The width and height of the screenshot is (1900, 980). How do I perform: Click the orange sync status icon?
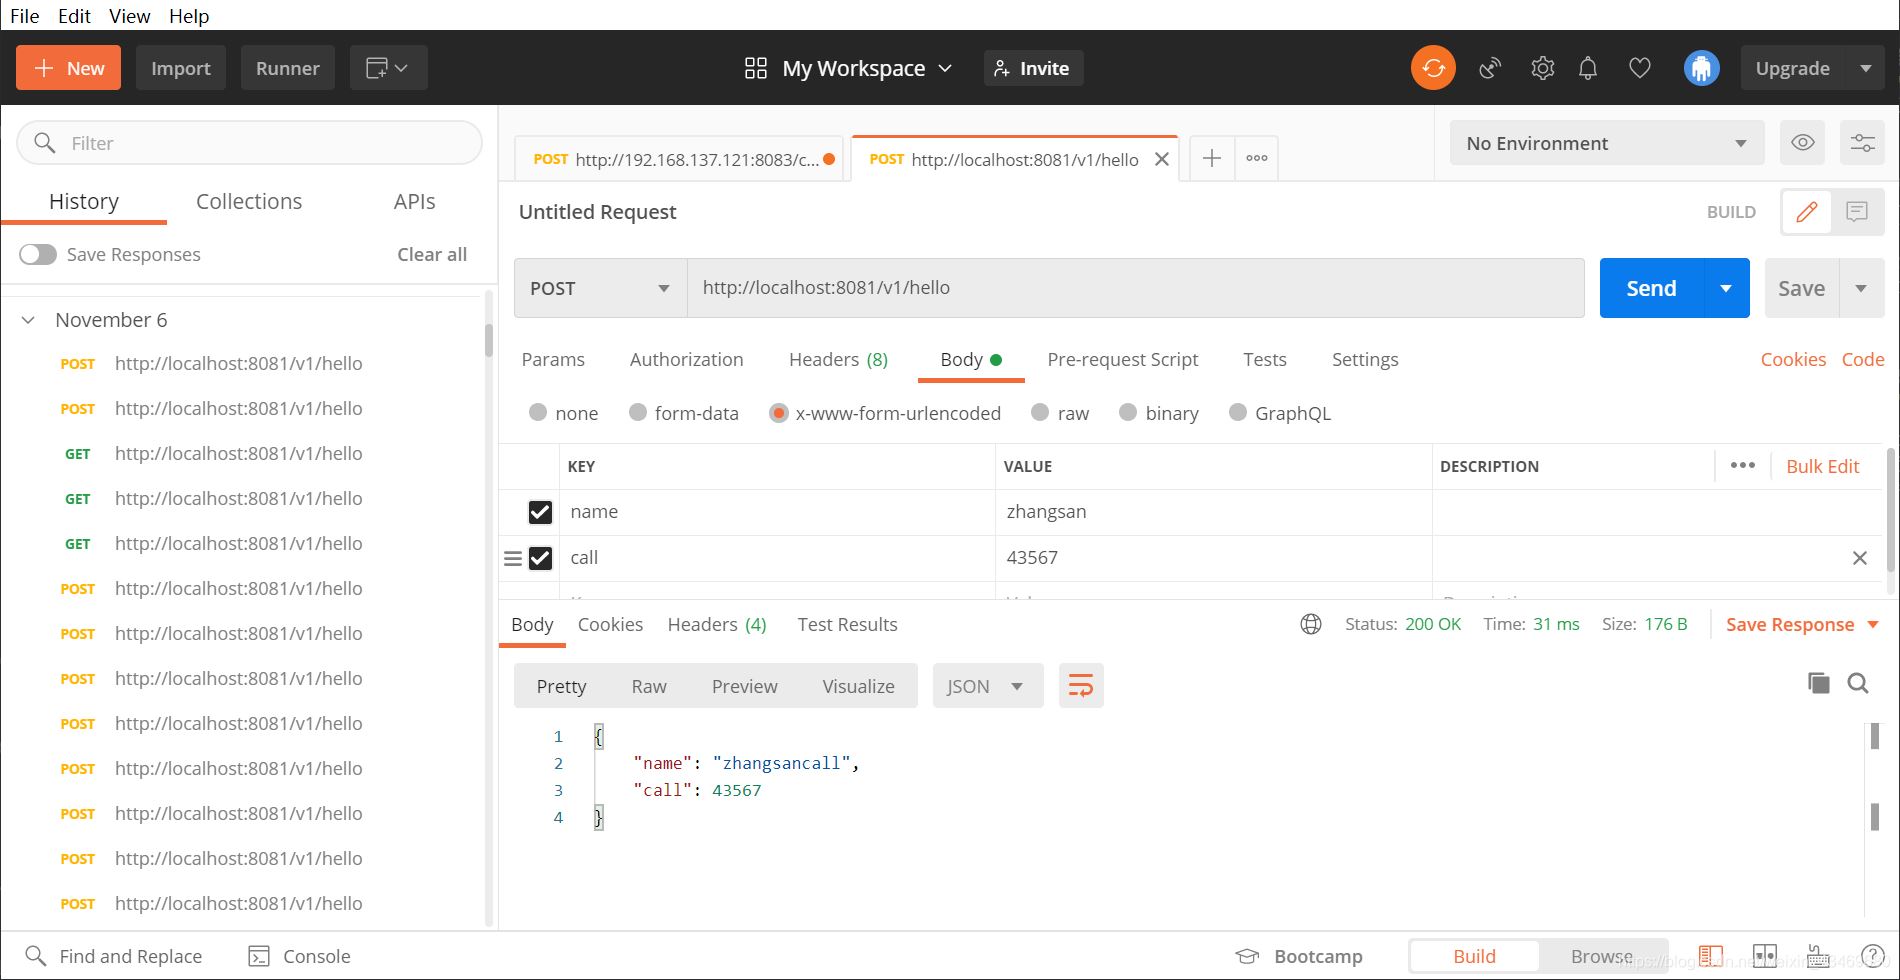[1433, 67]
